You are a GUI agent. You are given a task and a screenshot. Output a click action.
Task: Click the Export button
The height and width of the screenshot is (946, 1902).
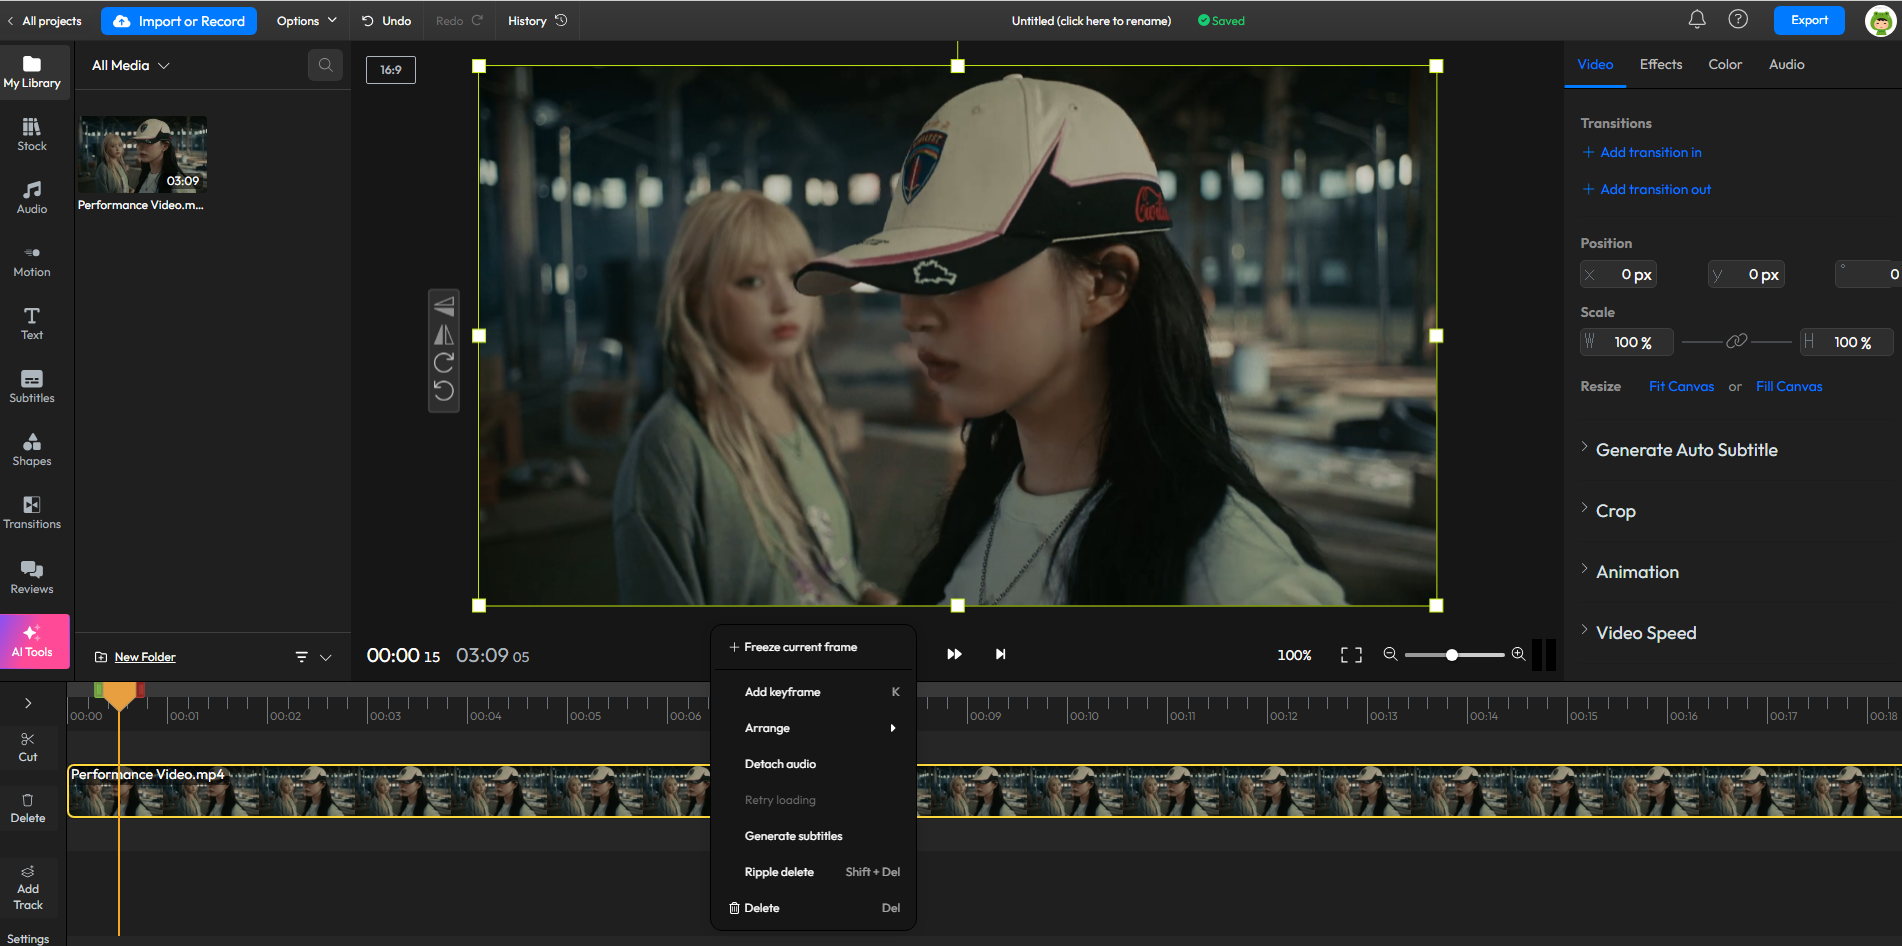[x=1808, y=21]
